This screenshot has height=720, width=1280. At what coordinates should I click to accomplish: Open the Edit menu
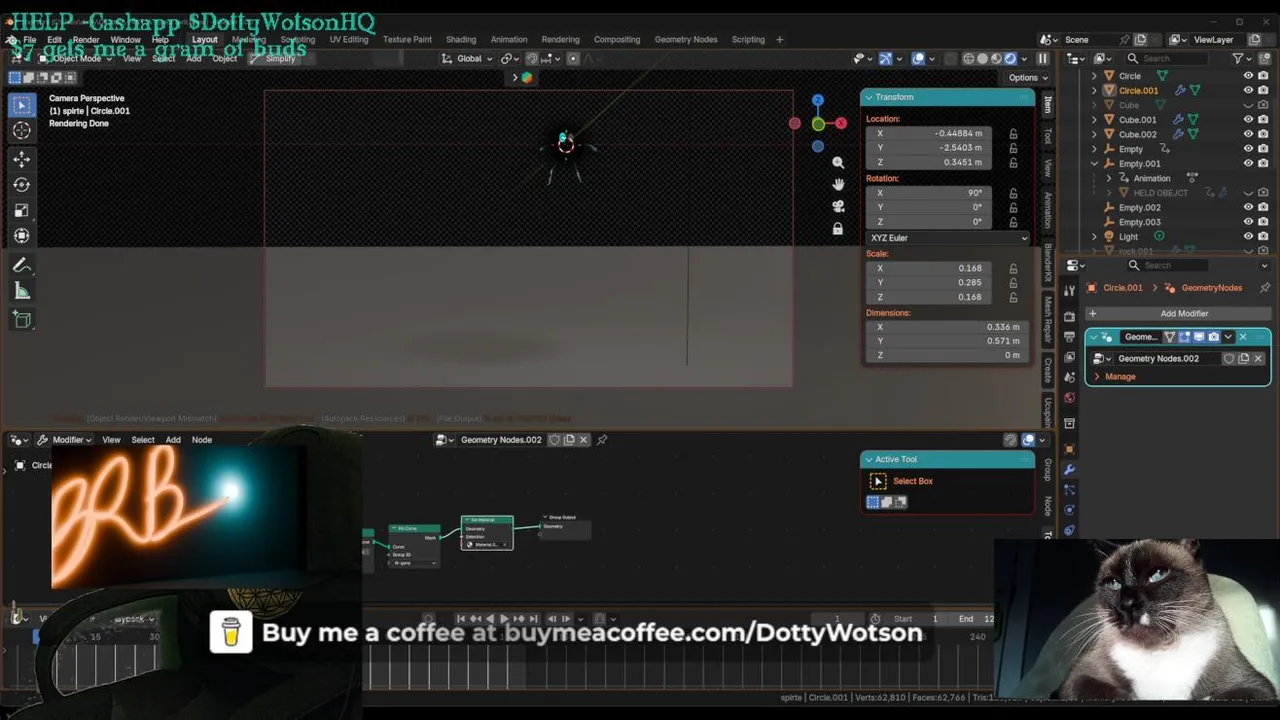pyautogui.click(x=54, y=40)
